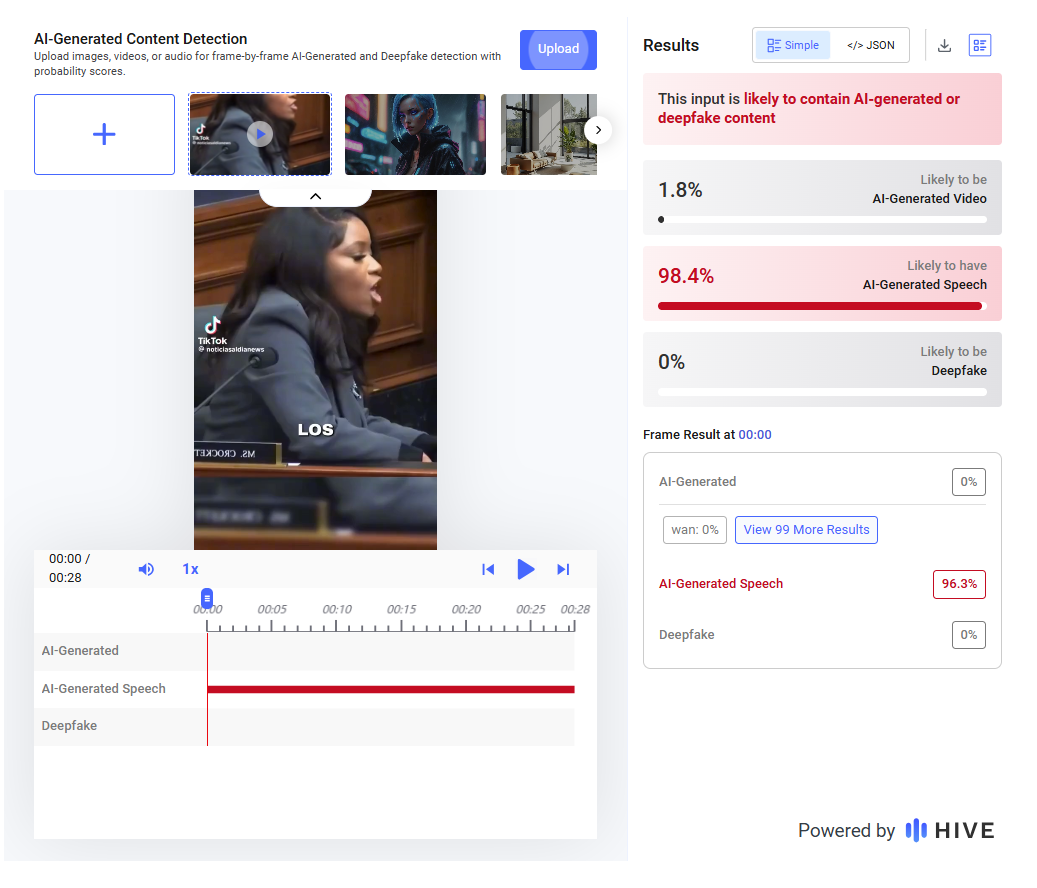Image resolution: width=1037 pixels, height=888 pixels.
Task: Jump to 00:05 on the timeline
Action: coord(272,609)
